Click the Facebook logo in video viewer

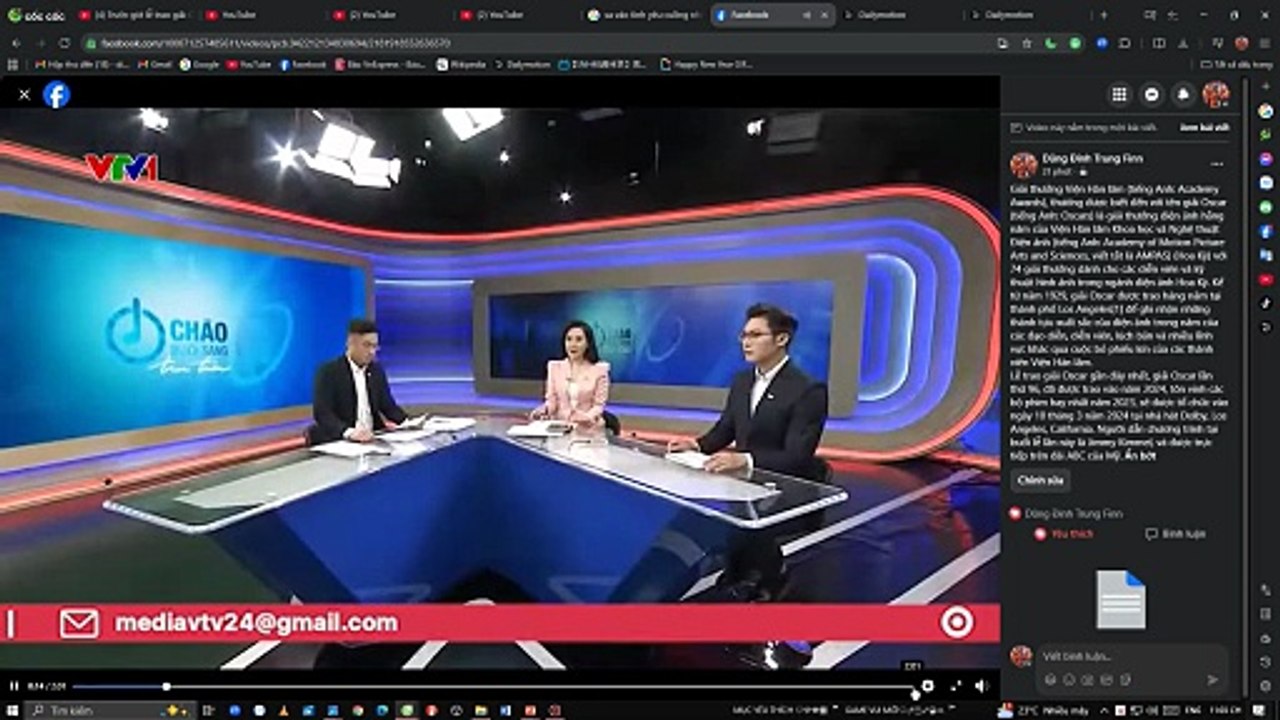57,95
